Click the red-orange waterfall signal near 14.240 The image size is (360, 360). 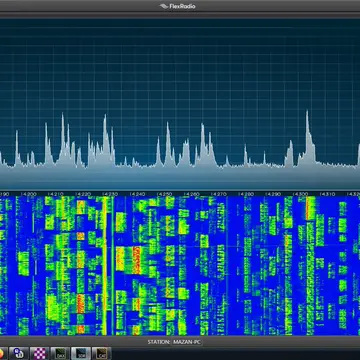[x=137, y=260]
